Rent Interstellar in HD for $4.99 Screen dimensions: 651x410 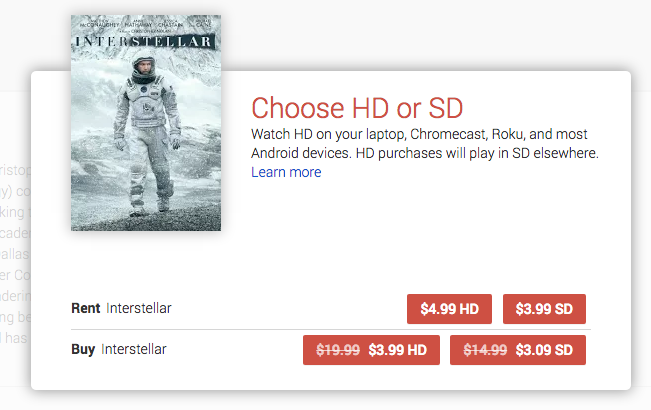[x=449, y=309]
